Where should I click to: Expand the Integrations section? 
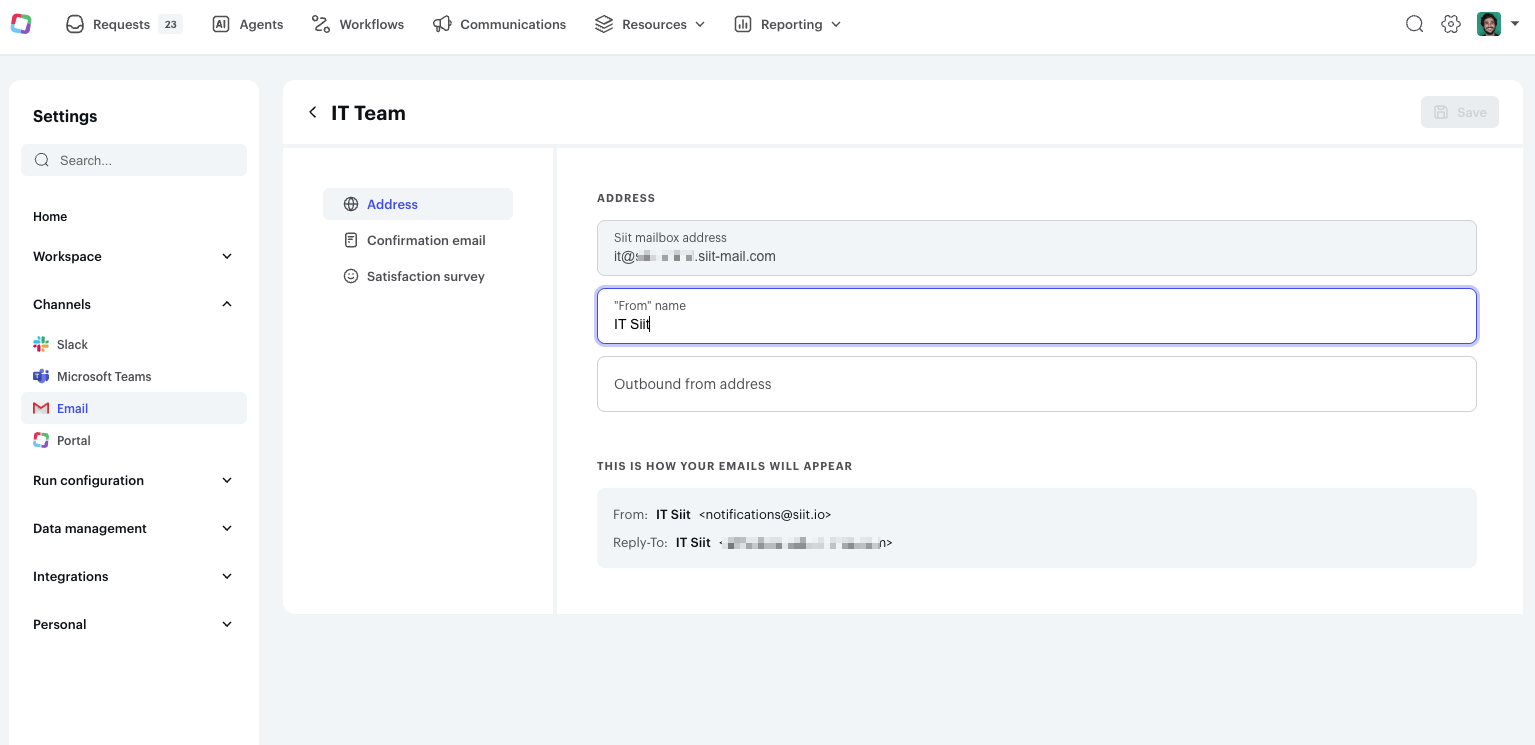(133, 576)
